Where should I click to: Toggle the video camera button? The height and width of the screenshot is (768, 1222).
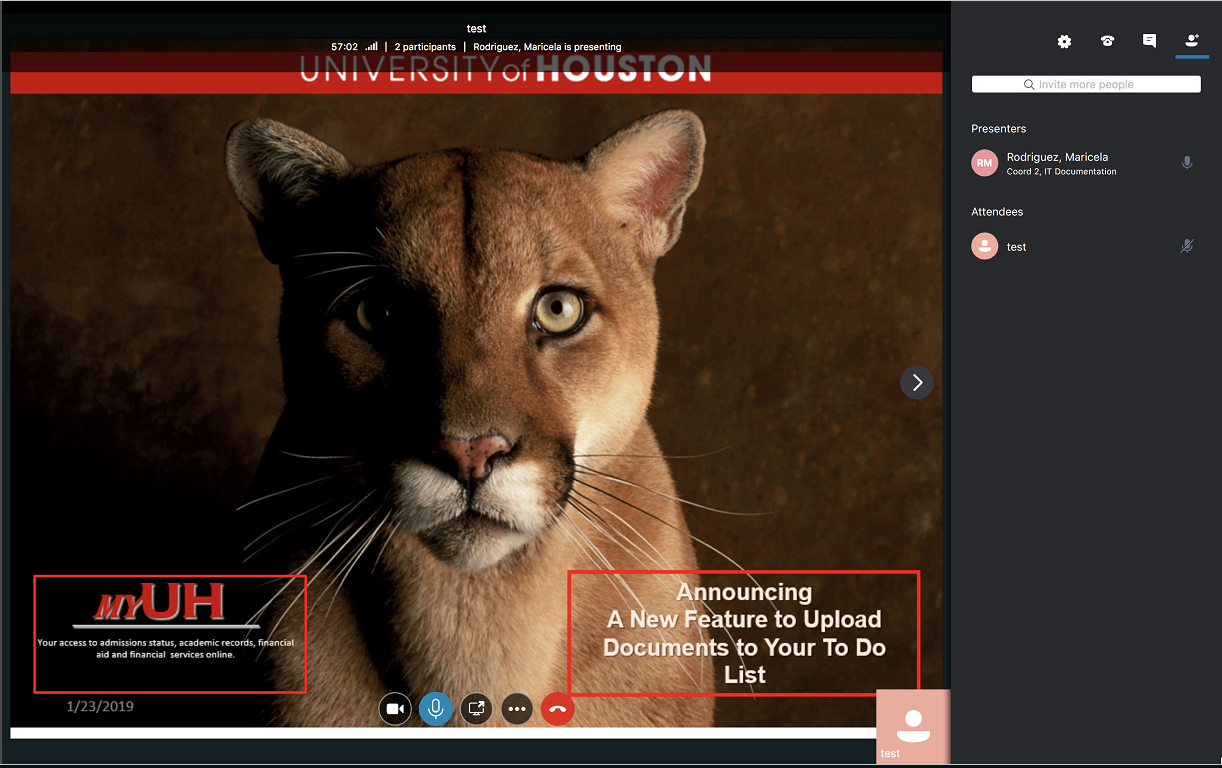pos(395,709)
